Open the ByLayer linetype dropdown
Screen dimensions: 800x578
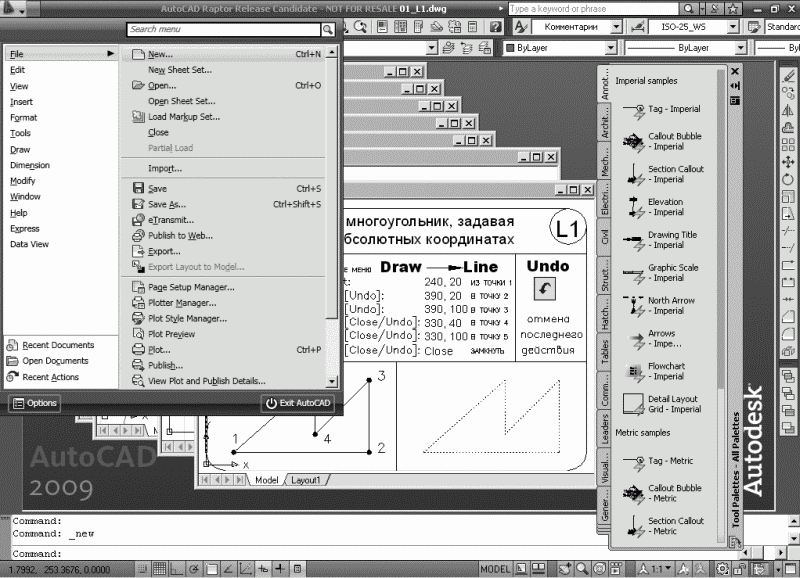click(x=741, y=48)
